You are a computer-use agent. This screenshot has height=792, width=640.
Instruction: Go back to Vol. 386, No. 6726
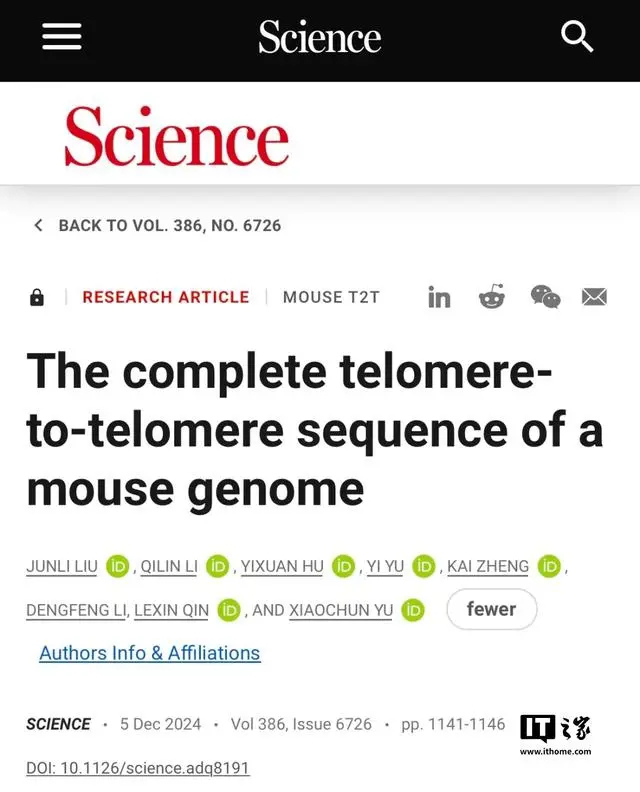coord(169,225)
